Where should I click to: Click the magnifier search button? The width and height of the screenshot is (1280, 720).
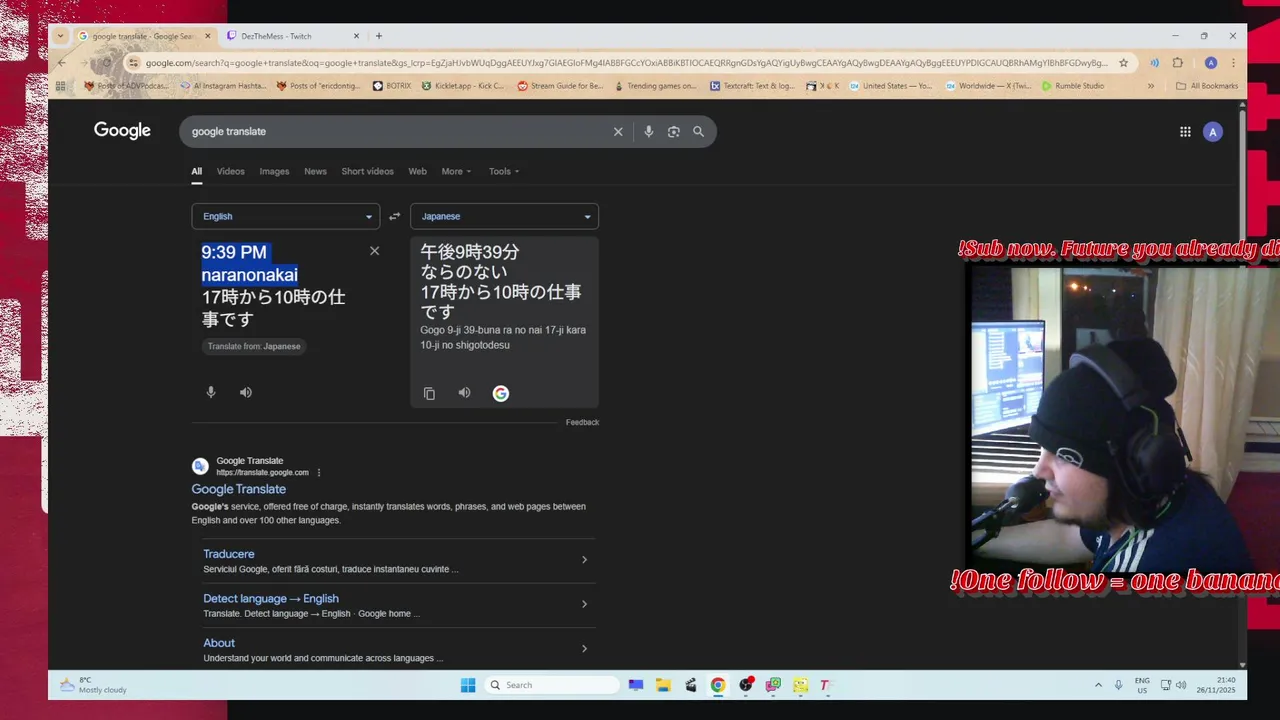click(x=698, y=131)
